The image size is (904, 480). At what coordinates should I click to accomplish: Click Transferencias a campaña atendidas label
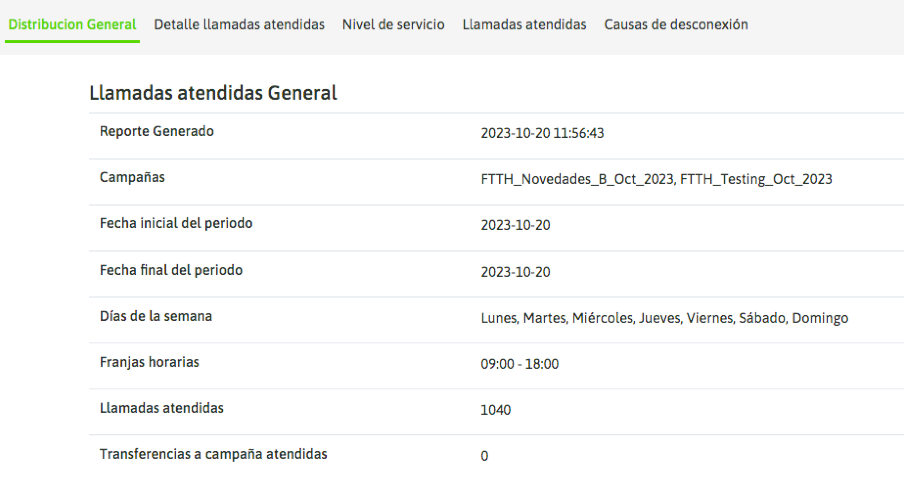click(x=213, y=454)
